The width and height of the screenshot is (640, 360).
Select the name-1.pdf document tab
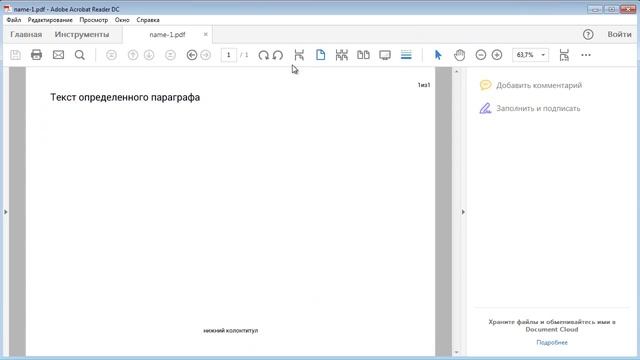(167, 35)
